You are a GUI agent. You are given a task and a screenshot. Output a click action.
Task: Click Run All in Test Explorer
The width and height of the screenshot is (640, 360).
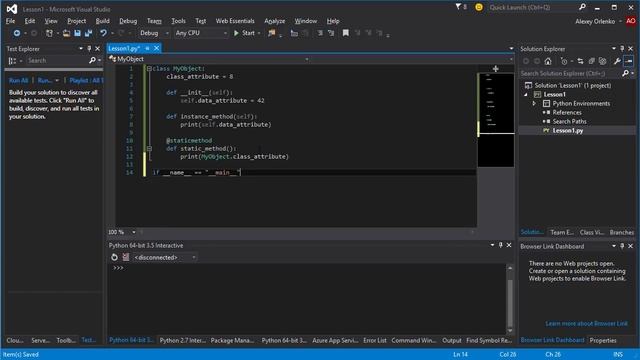pyautogui.click(x=18, y=80)
